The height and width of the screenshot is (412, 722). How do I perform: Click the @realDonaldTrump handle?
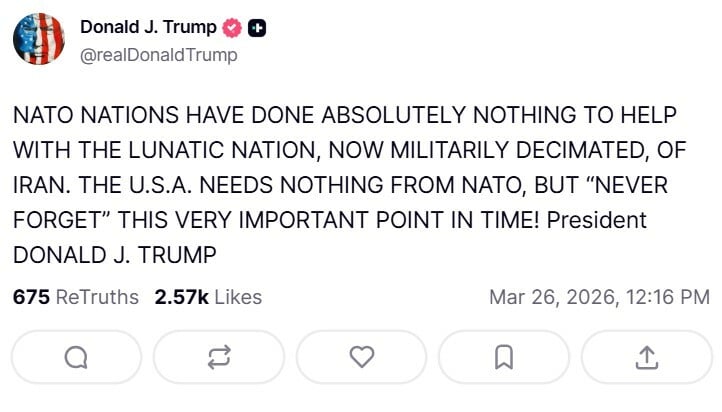tap(159, 55)
